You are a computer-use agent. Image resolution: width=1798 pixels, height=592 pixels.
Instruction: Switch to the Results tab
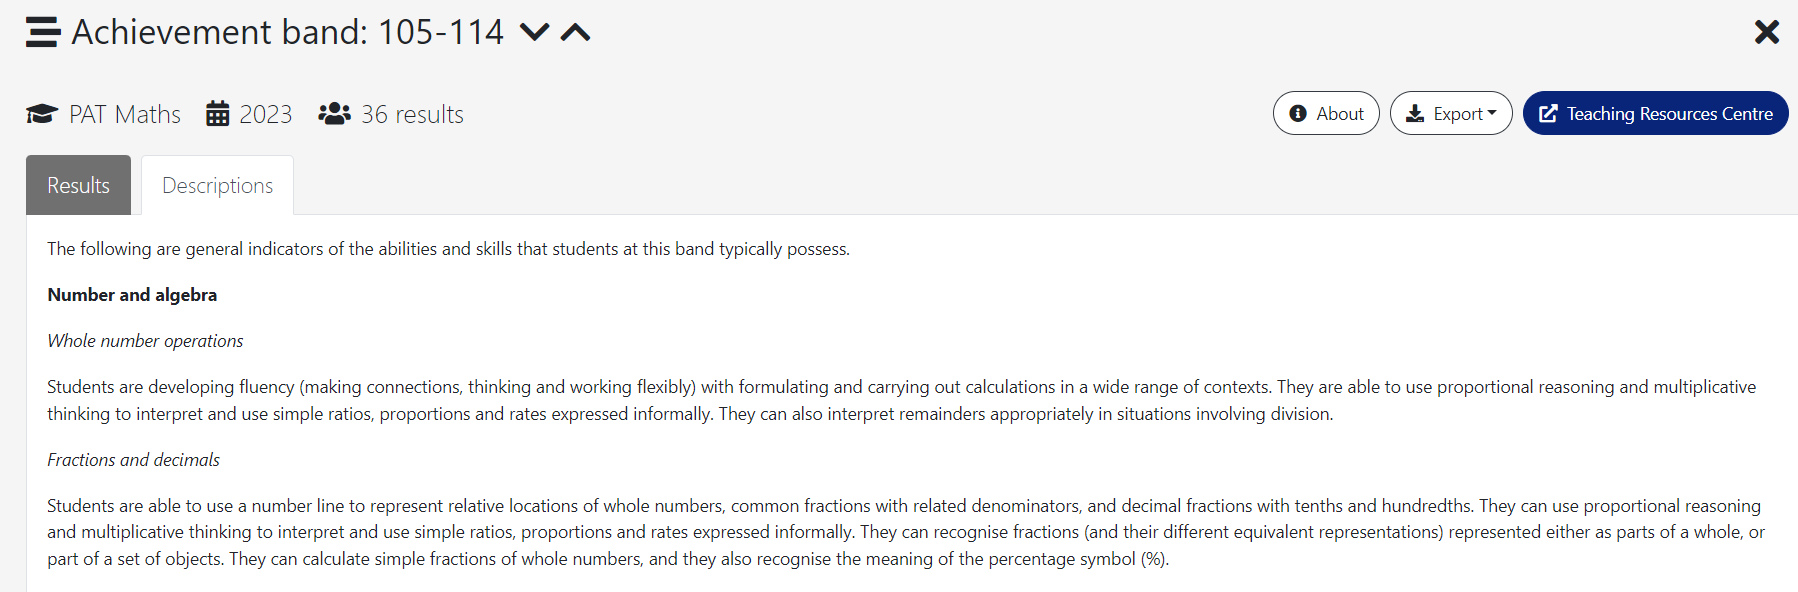78,185
